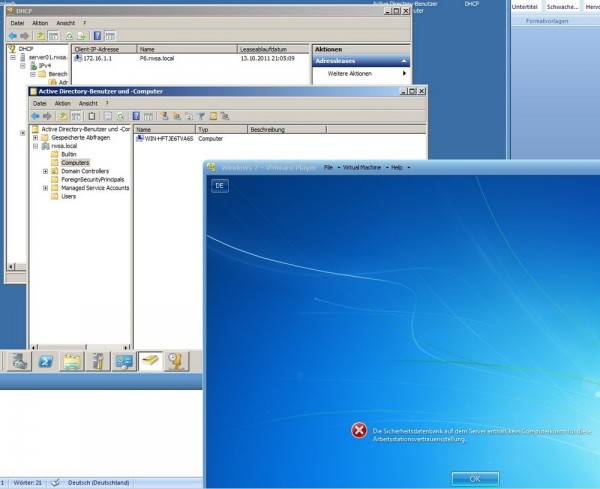Expand Managed Service Accounts node
Image resolution: width=600 pixels, height=489 pixels.
46,188
